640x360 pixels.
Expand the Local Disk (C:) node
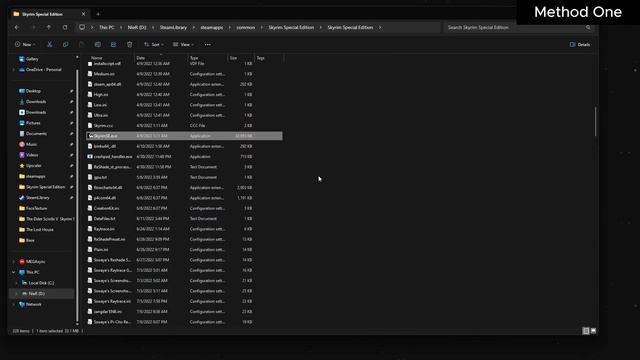click(x=17, y=283)
